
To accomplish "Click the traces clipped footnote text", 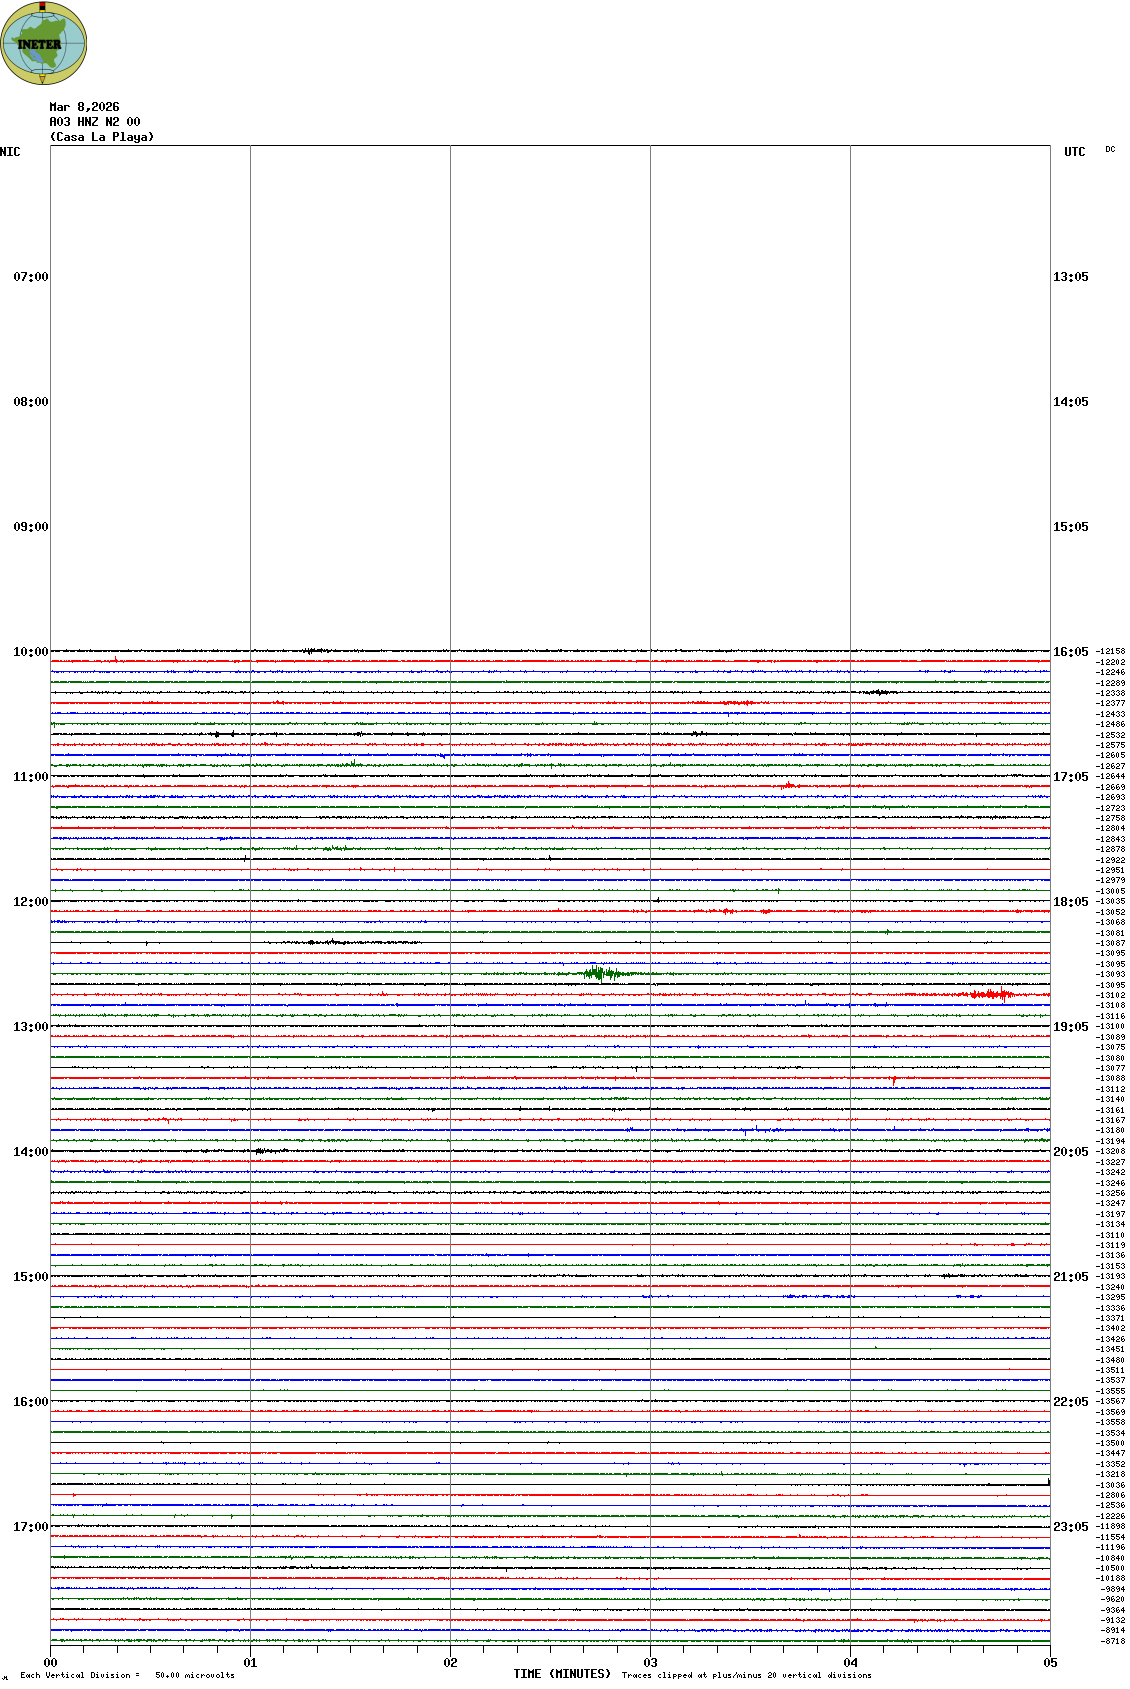I will (x=746, y=1675).
